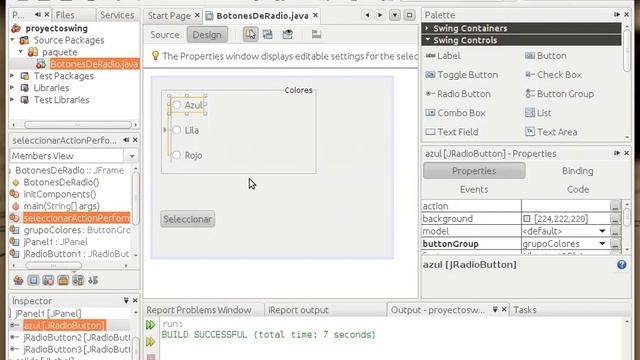Open model property dropdown arrow
The image size is (640, 360).
602,231
